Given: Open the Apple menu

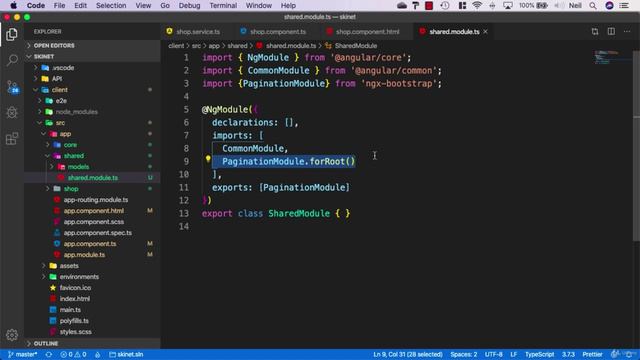Looking at the screenshot, I should pos(13,5).
